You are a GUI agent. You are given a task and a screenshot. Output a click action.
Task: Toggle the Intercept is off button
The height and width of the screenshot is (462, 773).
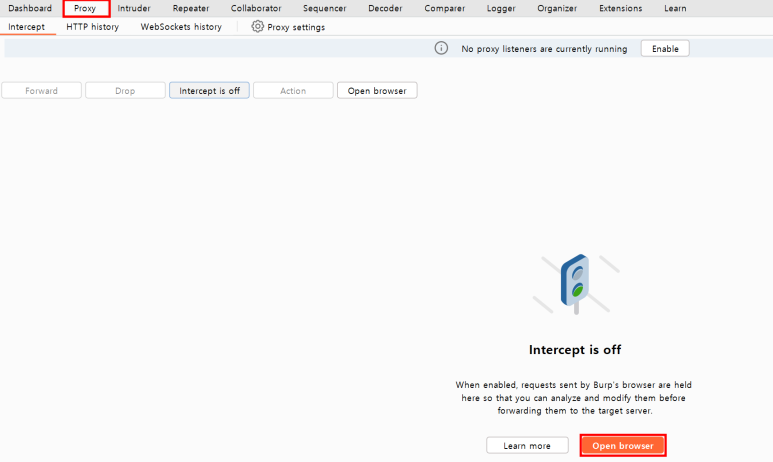(209, 91)
